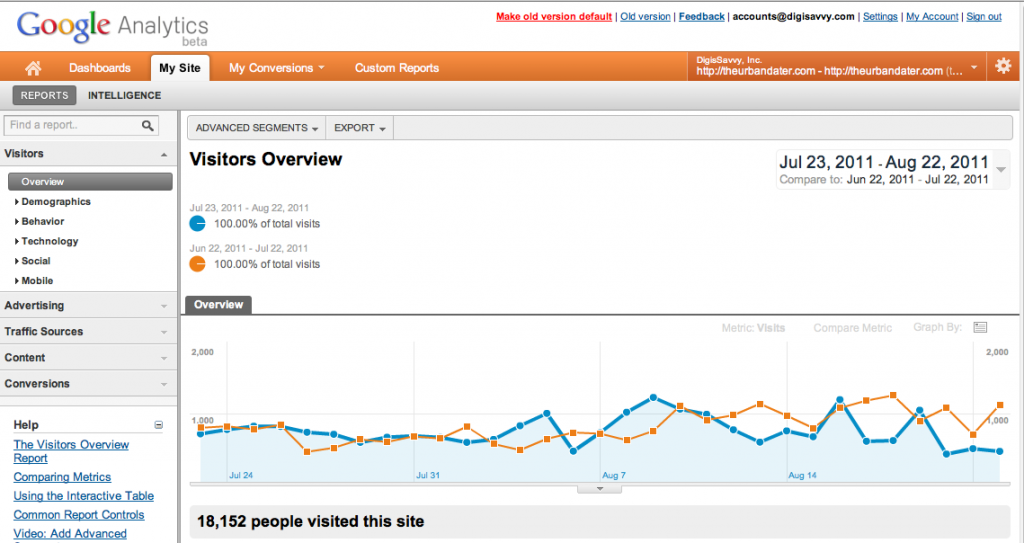
Task: Click the Aug 14 axis label
Action: (802, 476)
